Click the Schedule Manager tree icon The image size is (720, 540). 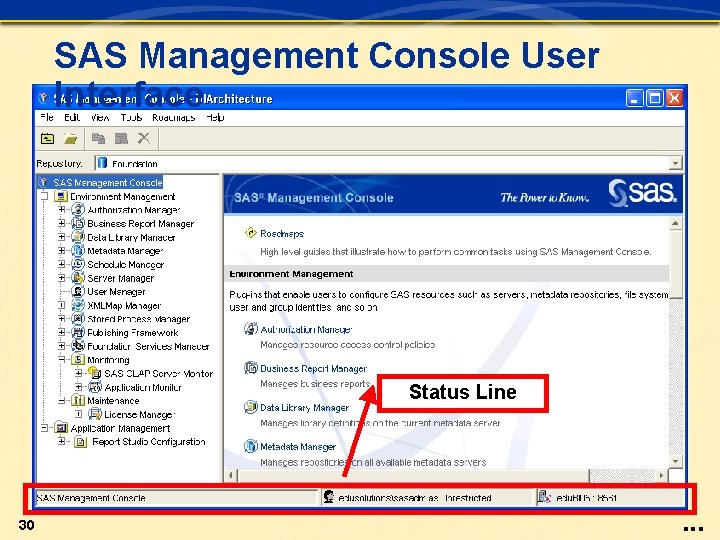[x=79, y=264]
